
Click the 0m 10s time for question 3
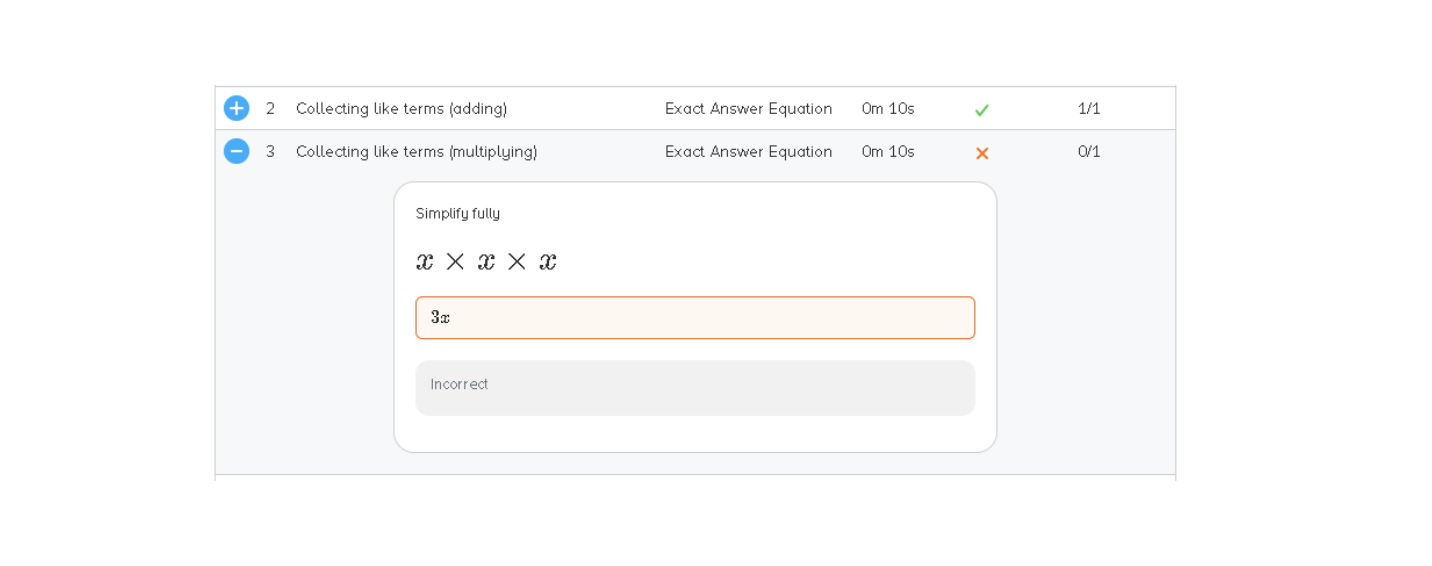coord(888,152)
